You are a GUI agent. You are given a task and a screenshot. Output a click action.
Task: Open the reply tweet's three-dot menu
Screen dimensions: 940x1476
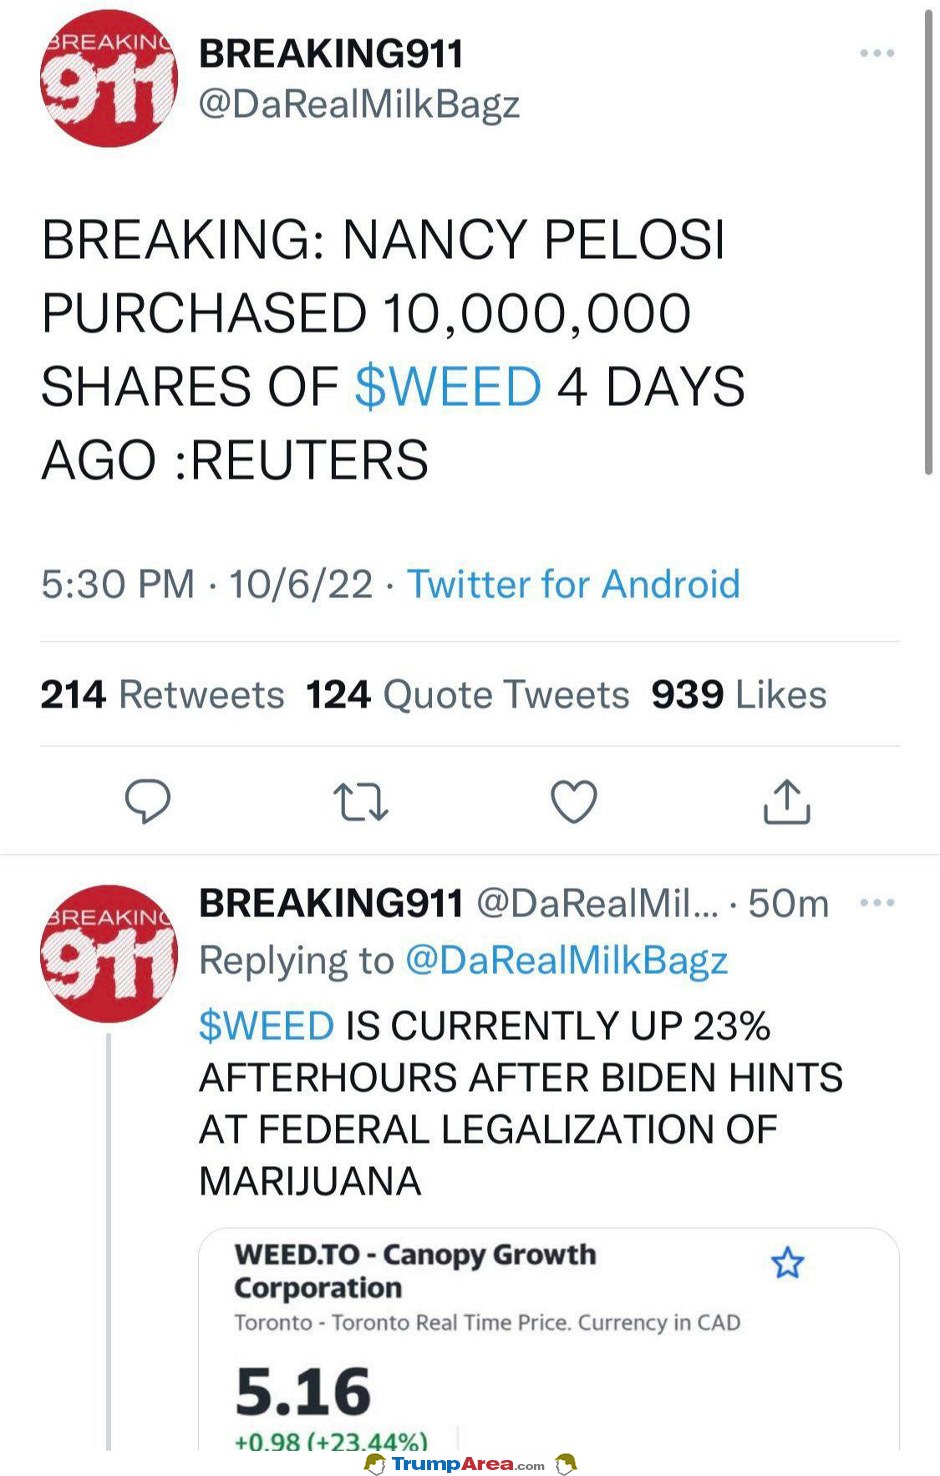tap(877, 903)
